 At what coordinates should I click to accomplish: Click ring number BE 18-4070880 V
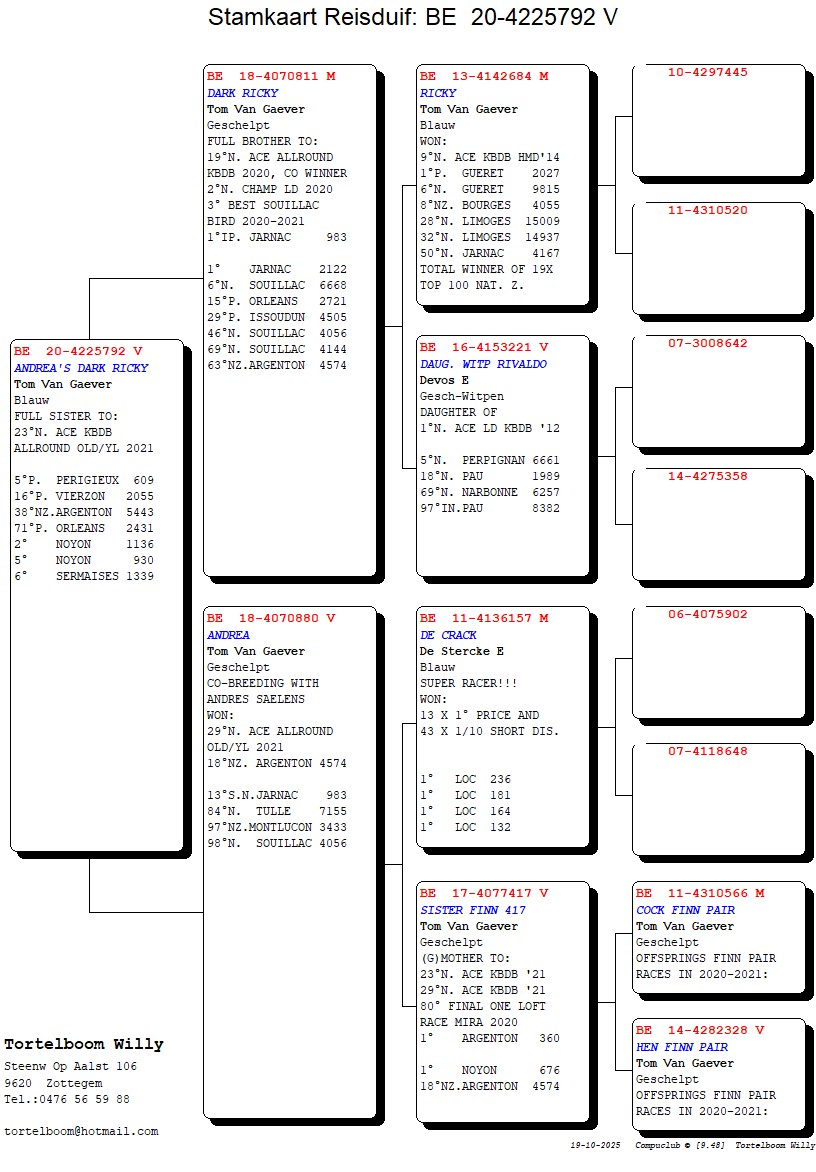click(x=271, y=619)
